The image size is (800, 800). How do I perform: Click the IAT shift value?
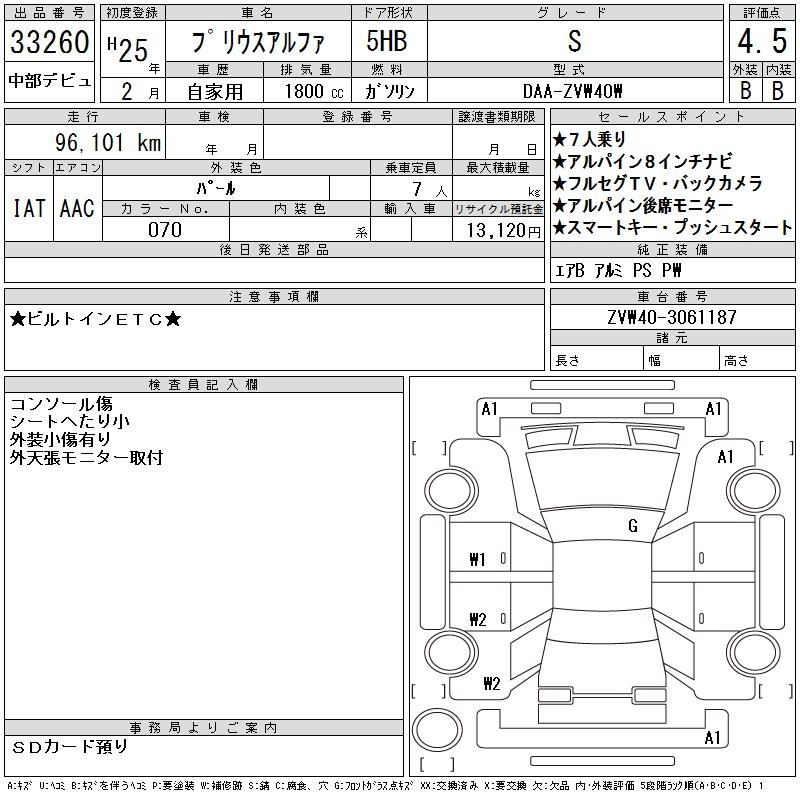pyautogui.click(x=27, y=209)
